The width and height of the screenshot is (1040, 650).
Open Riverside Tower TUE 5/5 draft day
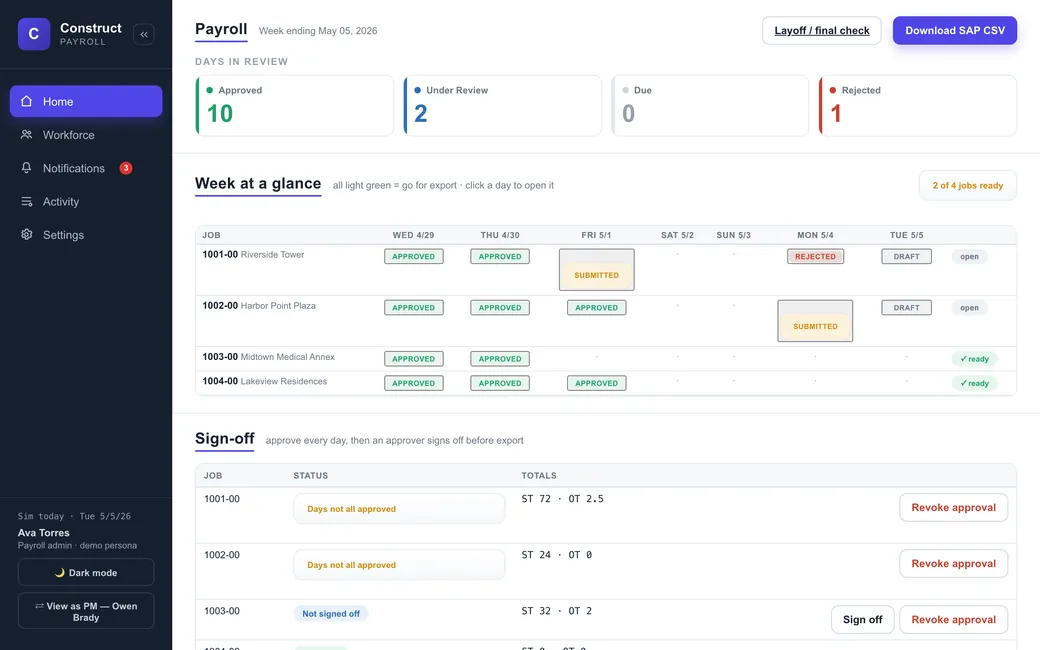tap(906, 257)
